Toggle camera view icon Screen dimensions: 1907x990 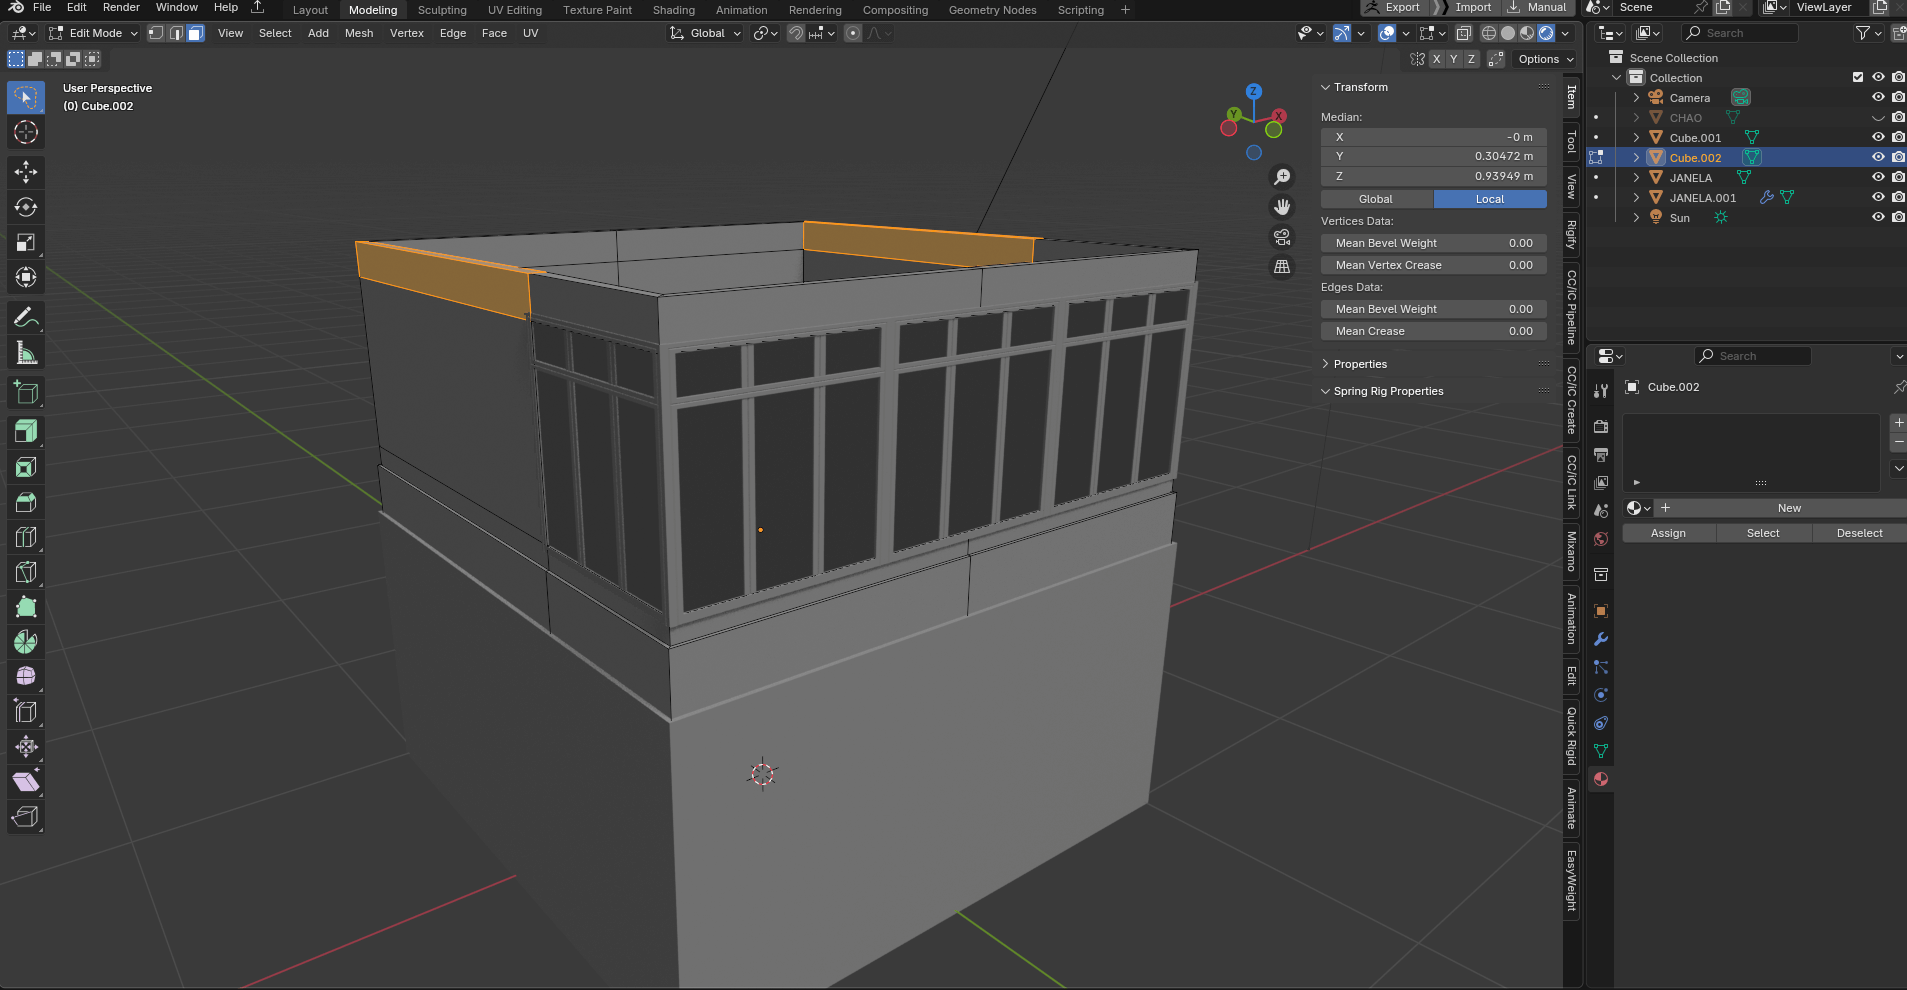(x=1282, y=237)
